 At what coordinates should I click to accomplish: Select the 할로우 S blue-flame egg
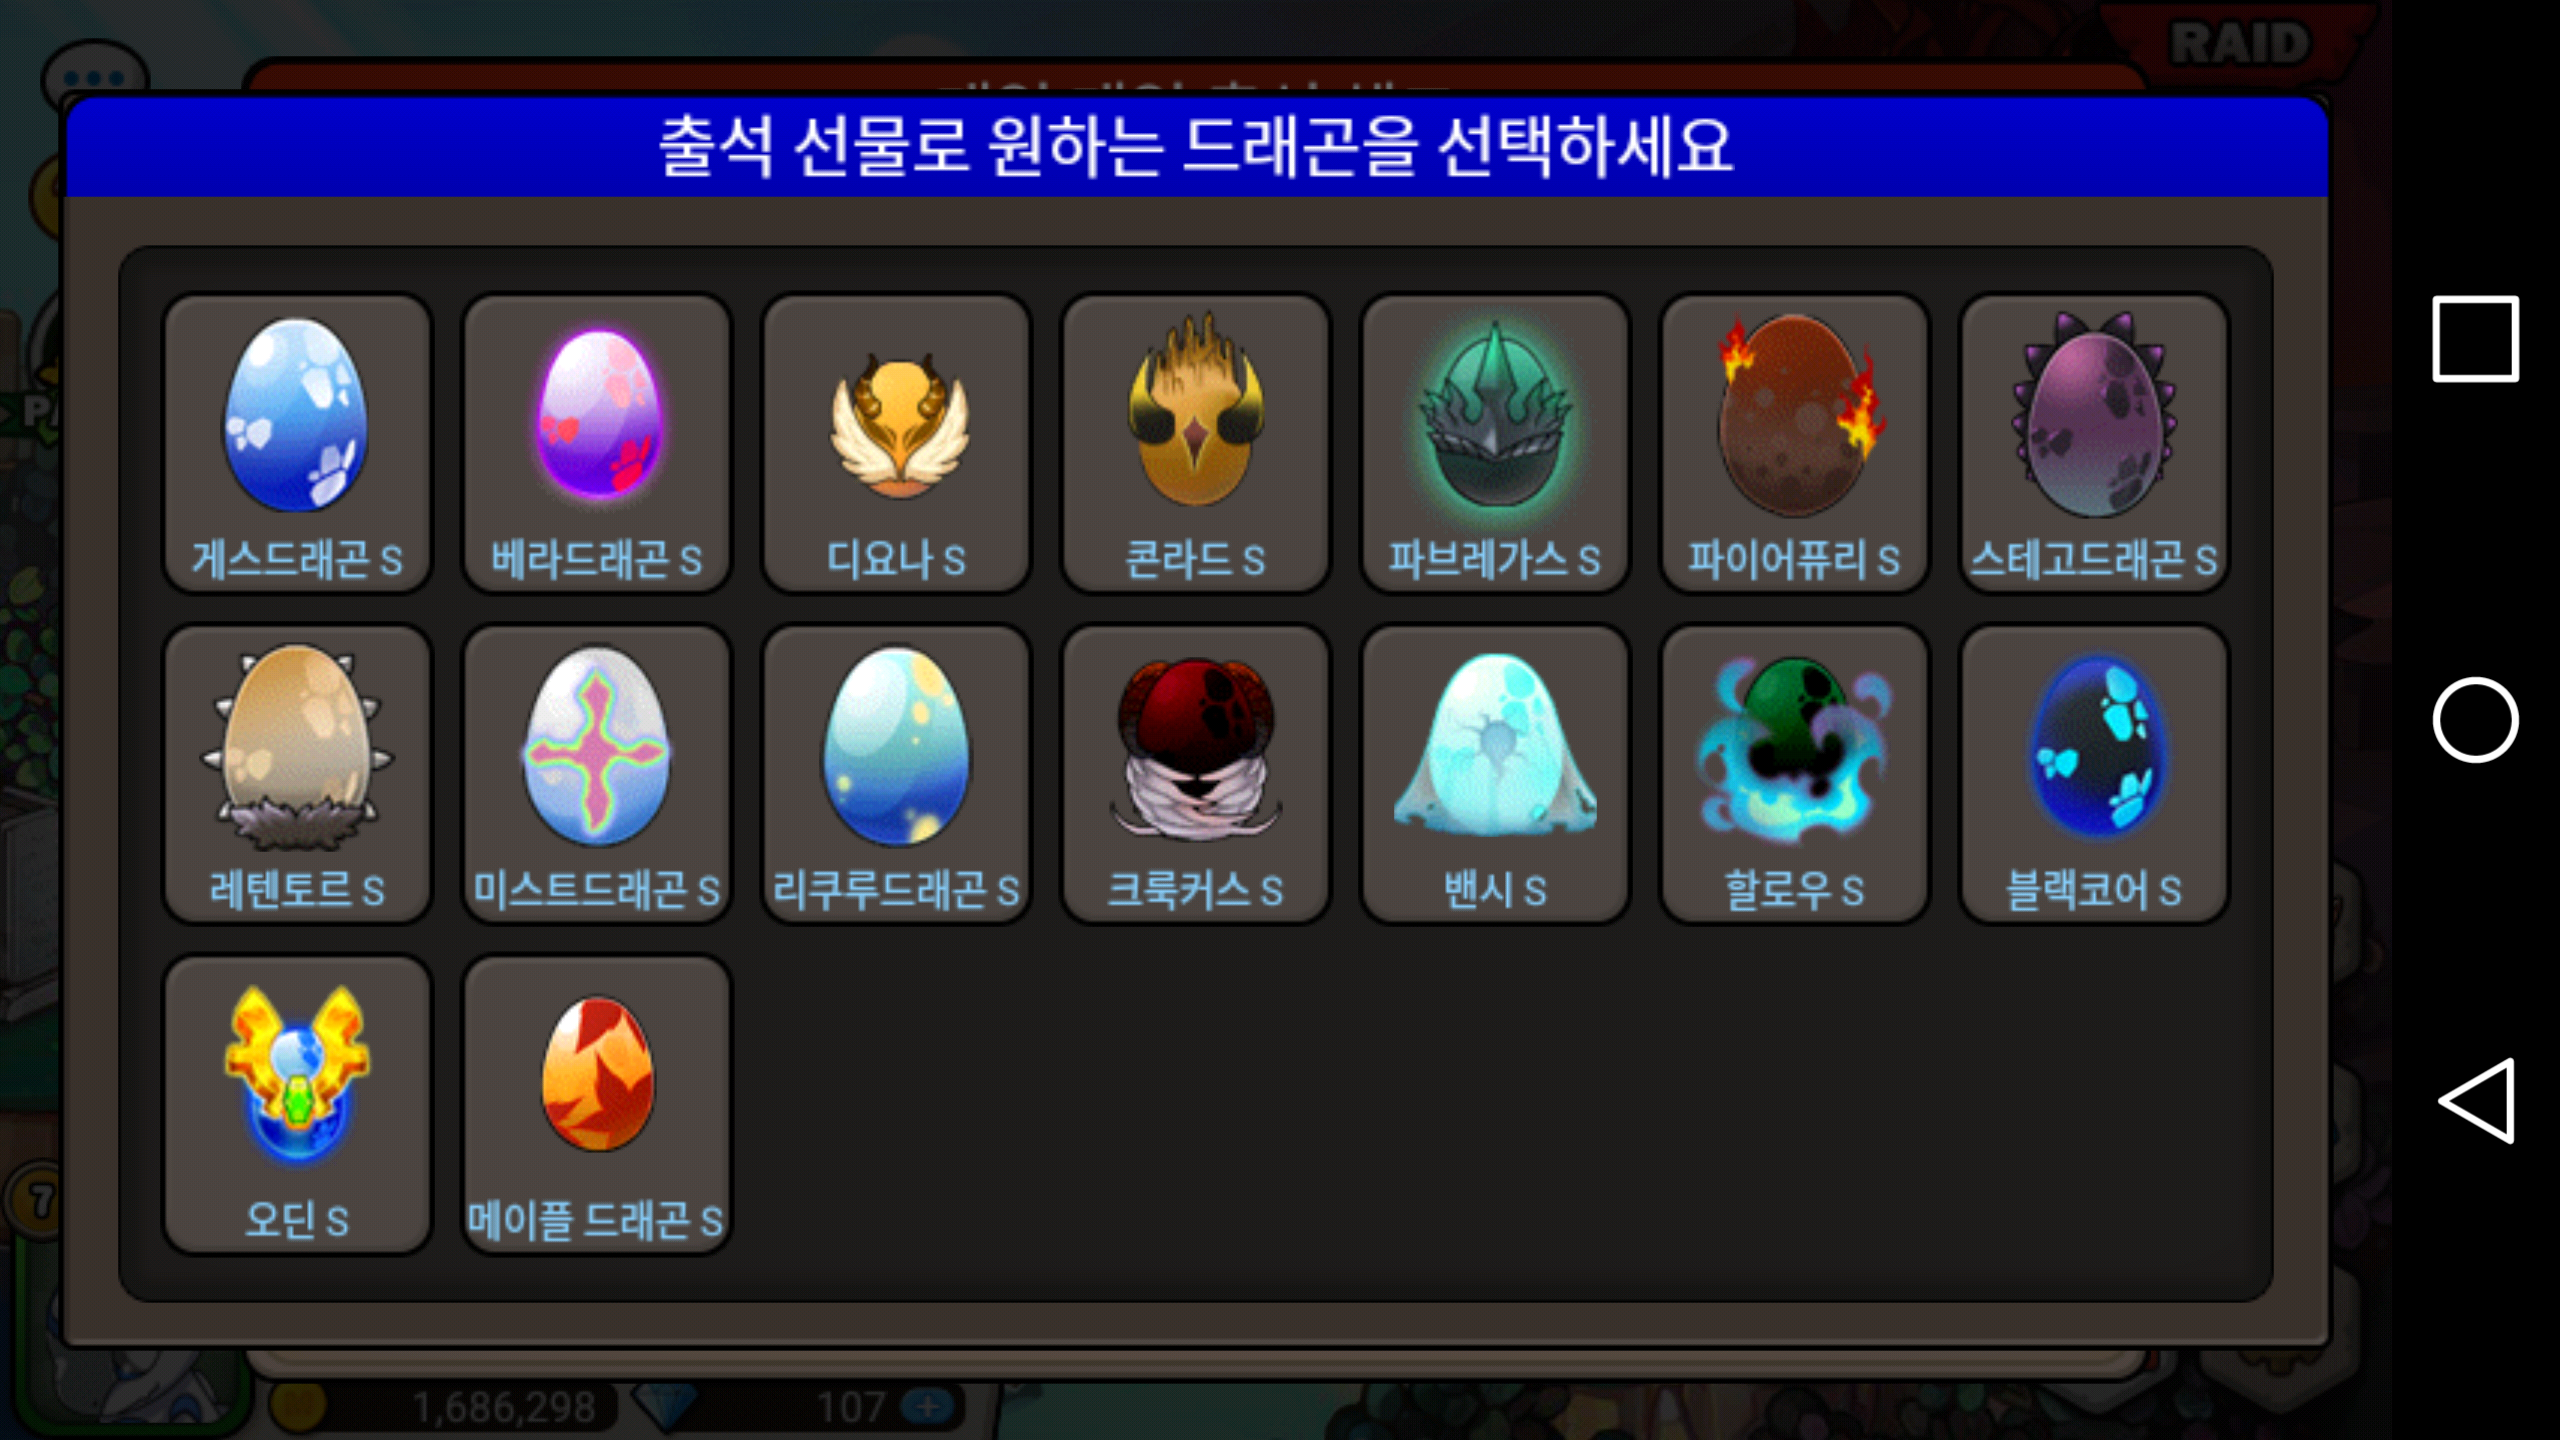pos(1795,774)
